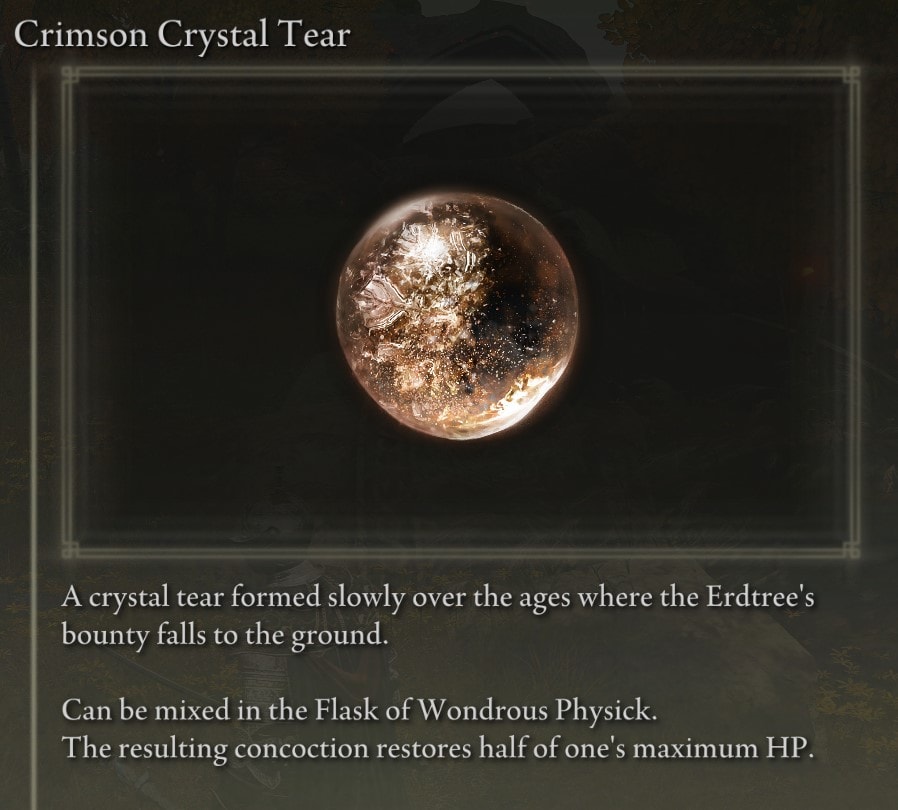Click the bright white highlight inside the orb
898x810 pixels.
pyautogui.click(x=432, y=246)
